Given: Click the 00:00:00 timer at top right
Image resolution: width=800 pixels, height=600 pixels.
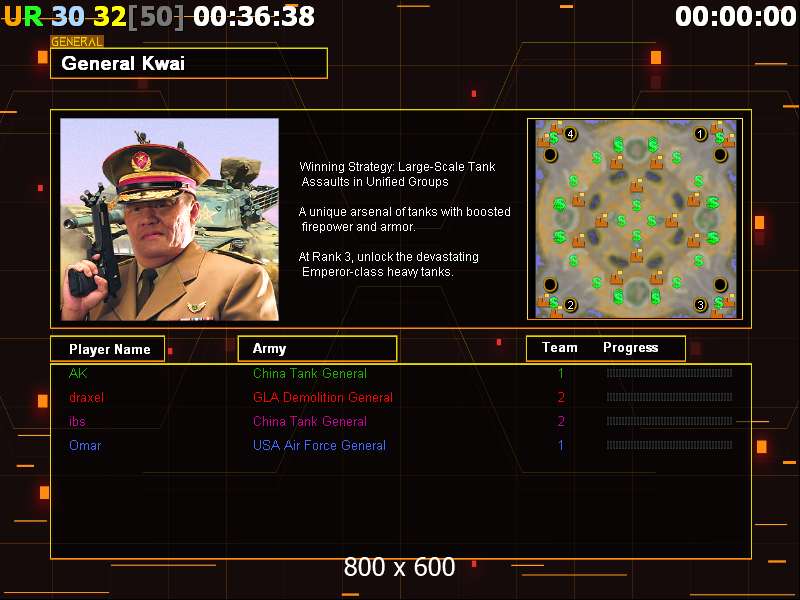Looking at the screenshot, I should [735, 16].
